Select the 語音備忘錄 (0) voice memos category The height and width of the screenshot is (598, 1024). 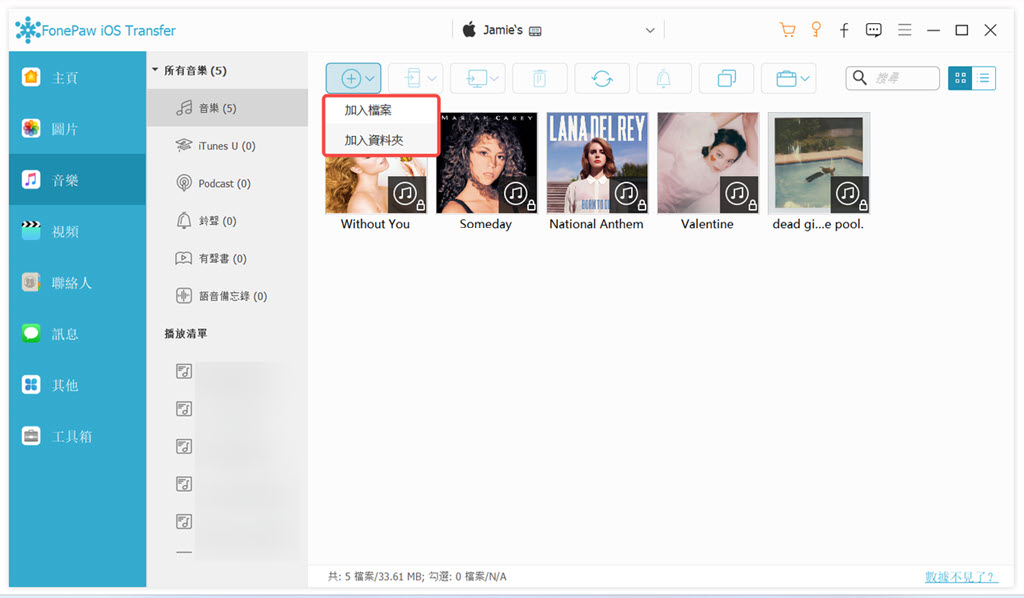tap(227, 296)
